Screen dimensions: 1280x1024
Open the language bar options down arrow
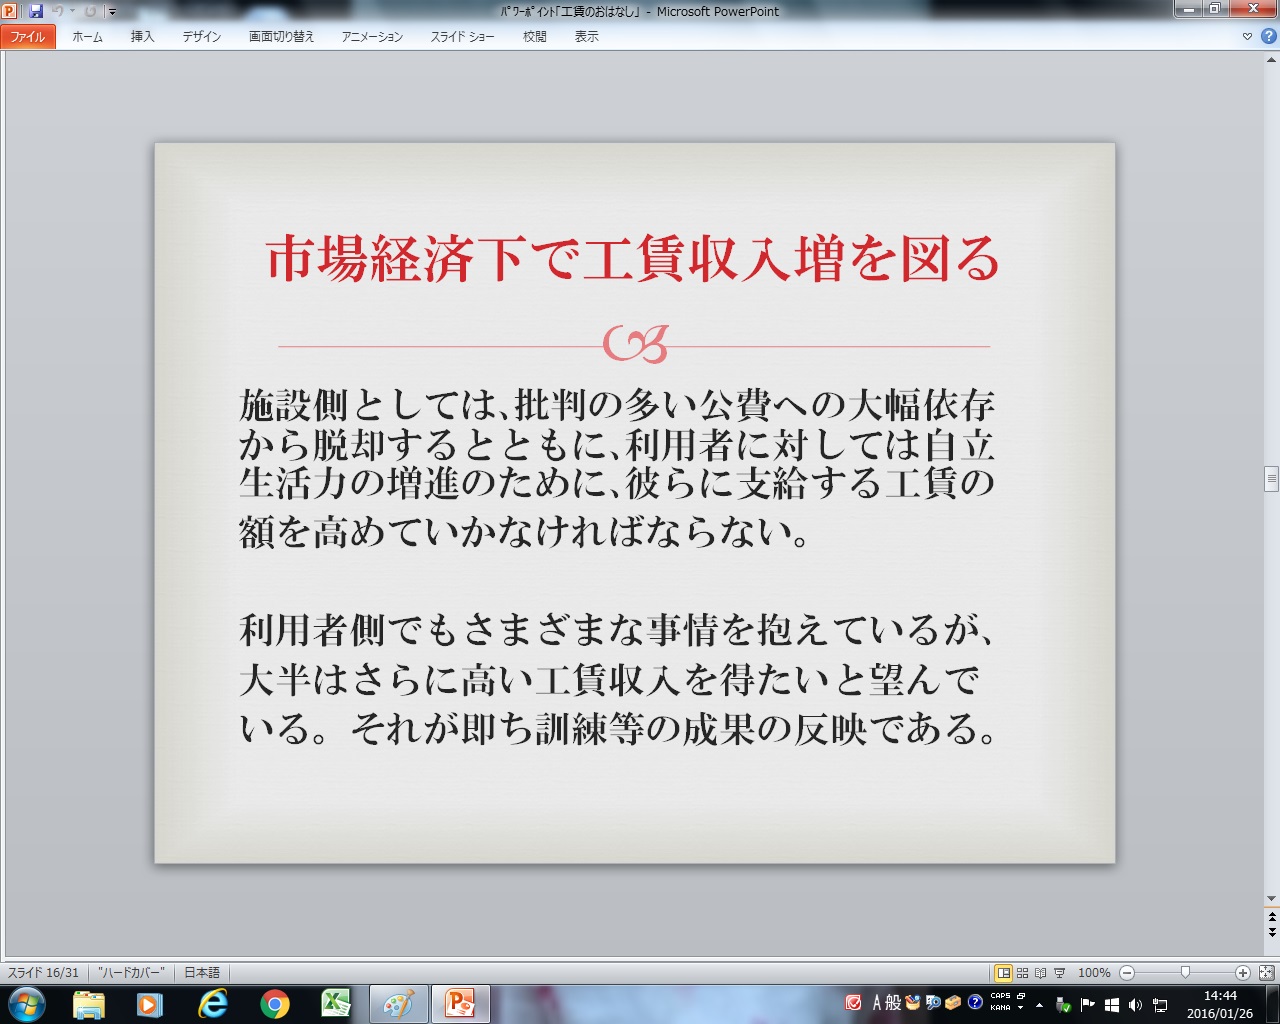1020,1008
